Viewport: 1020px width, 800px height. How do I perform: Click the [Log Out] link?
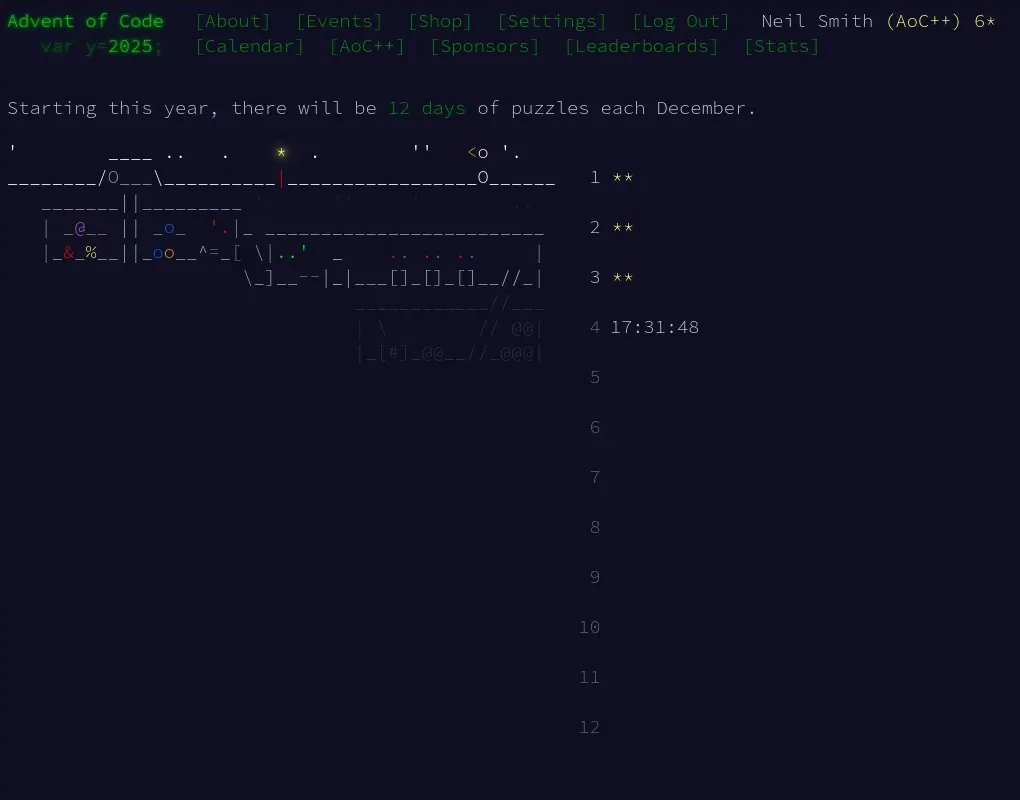[x=681, y=20]
